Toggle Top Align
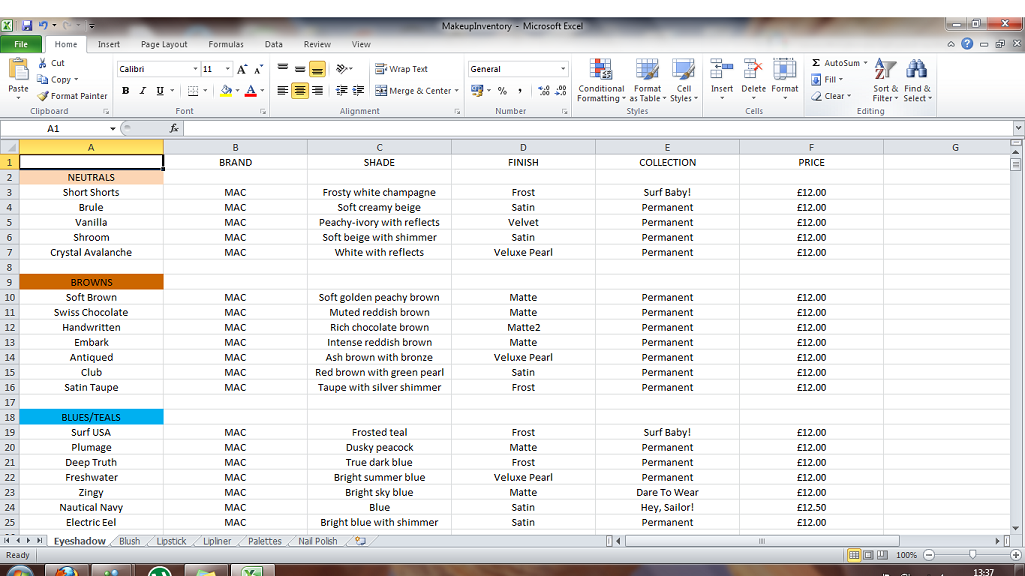Screen dimensions: 1025x576 tap(282, 69)
